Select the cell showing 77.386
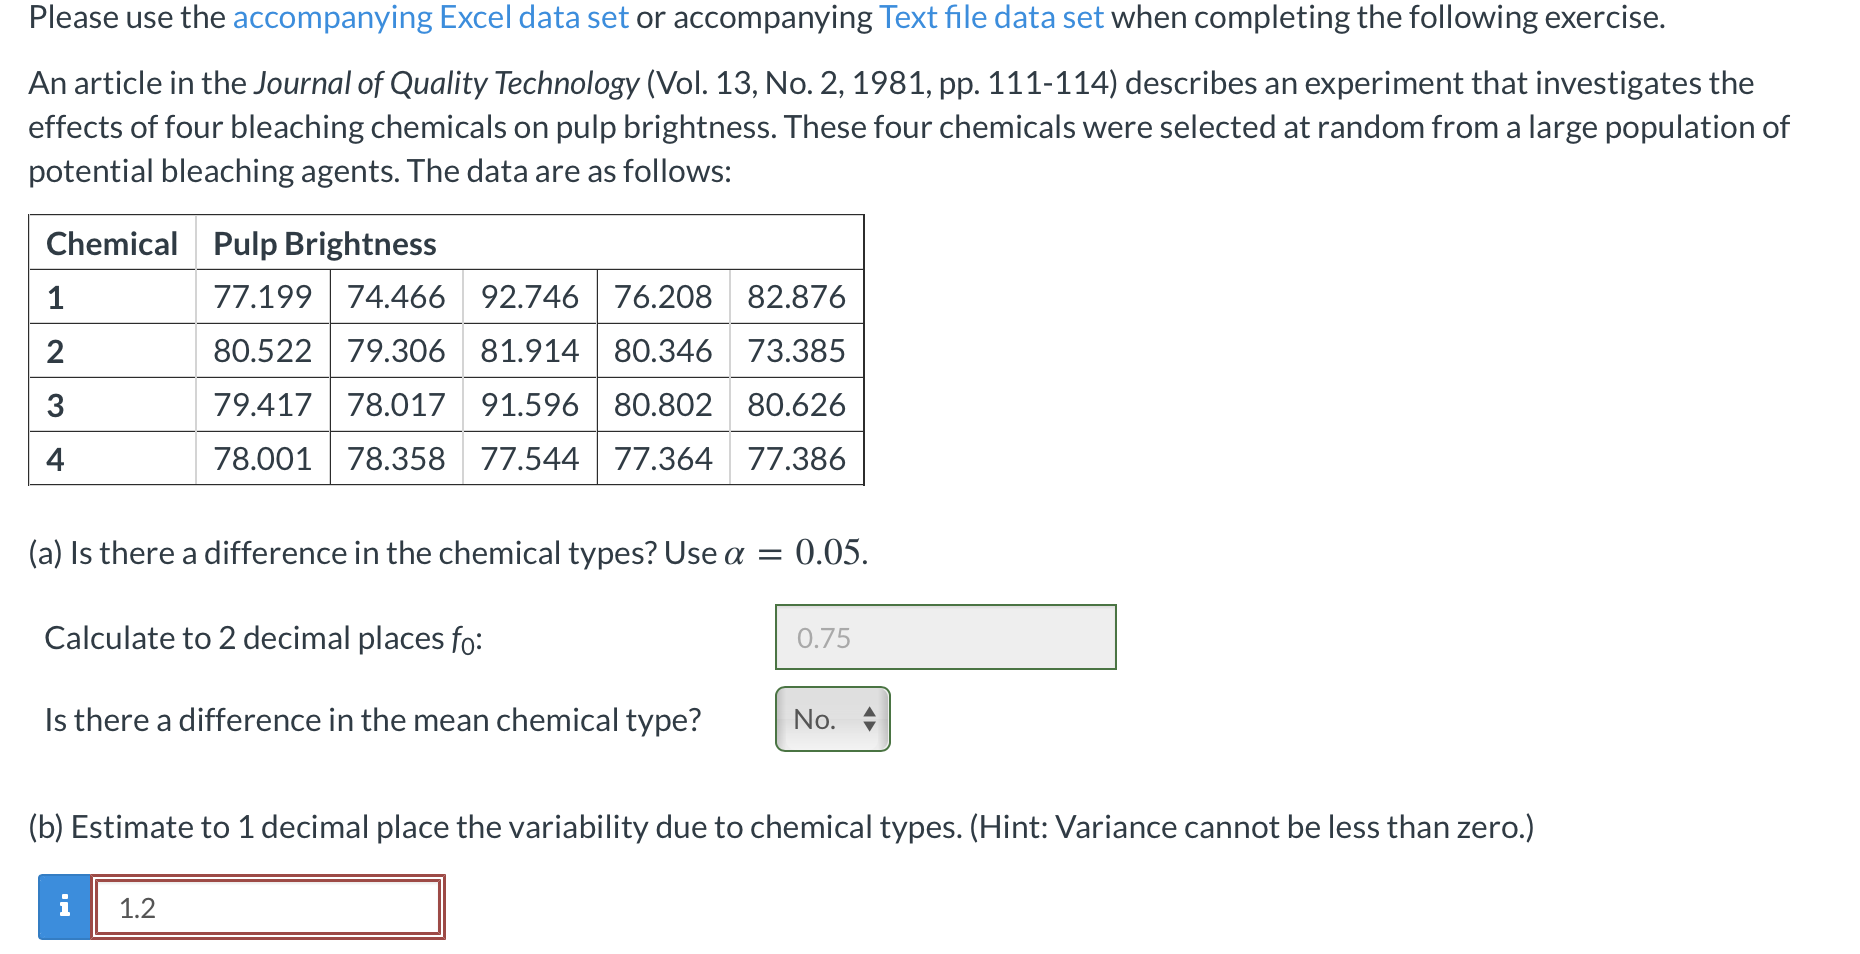The height and width of the screenshot is (954, 1860). pos(796,459)
